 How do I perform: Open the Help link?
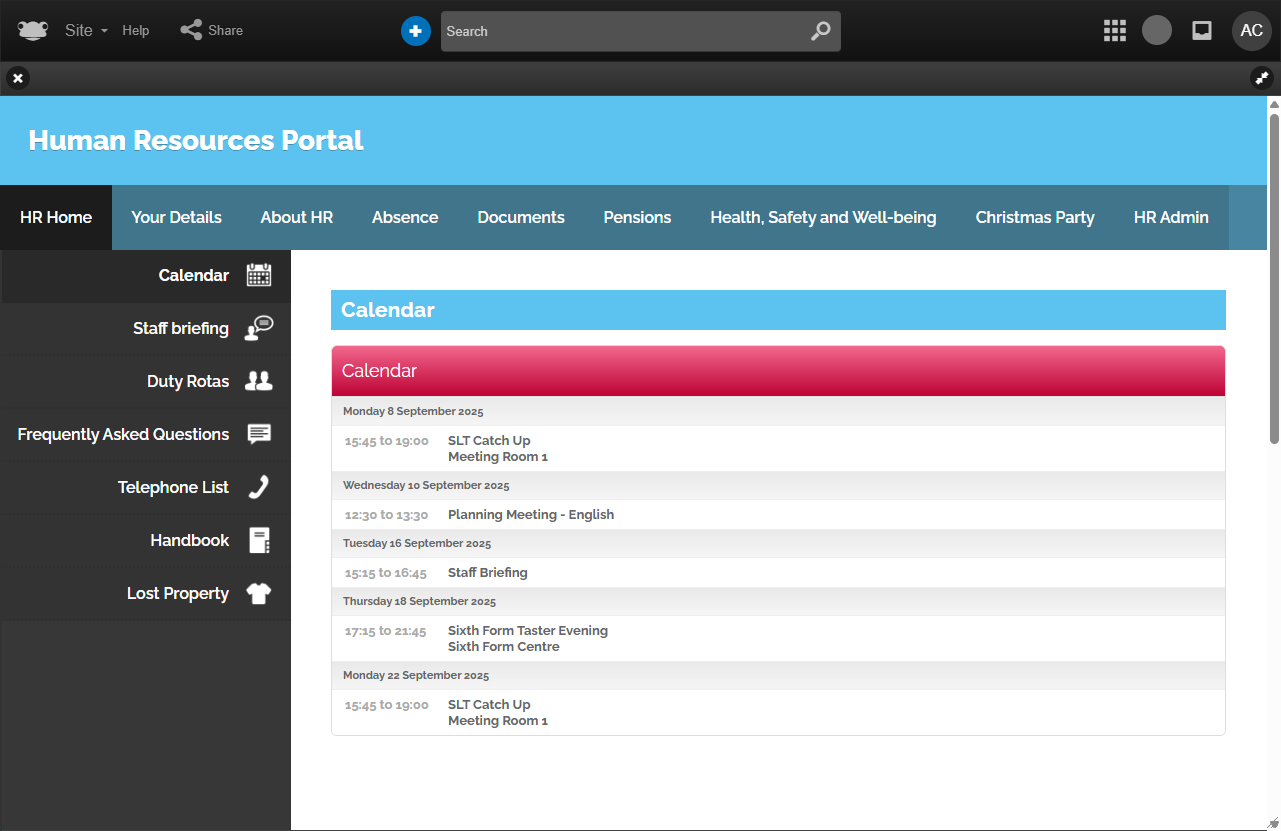pos(136,31)
